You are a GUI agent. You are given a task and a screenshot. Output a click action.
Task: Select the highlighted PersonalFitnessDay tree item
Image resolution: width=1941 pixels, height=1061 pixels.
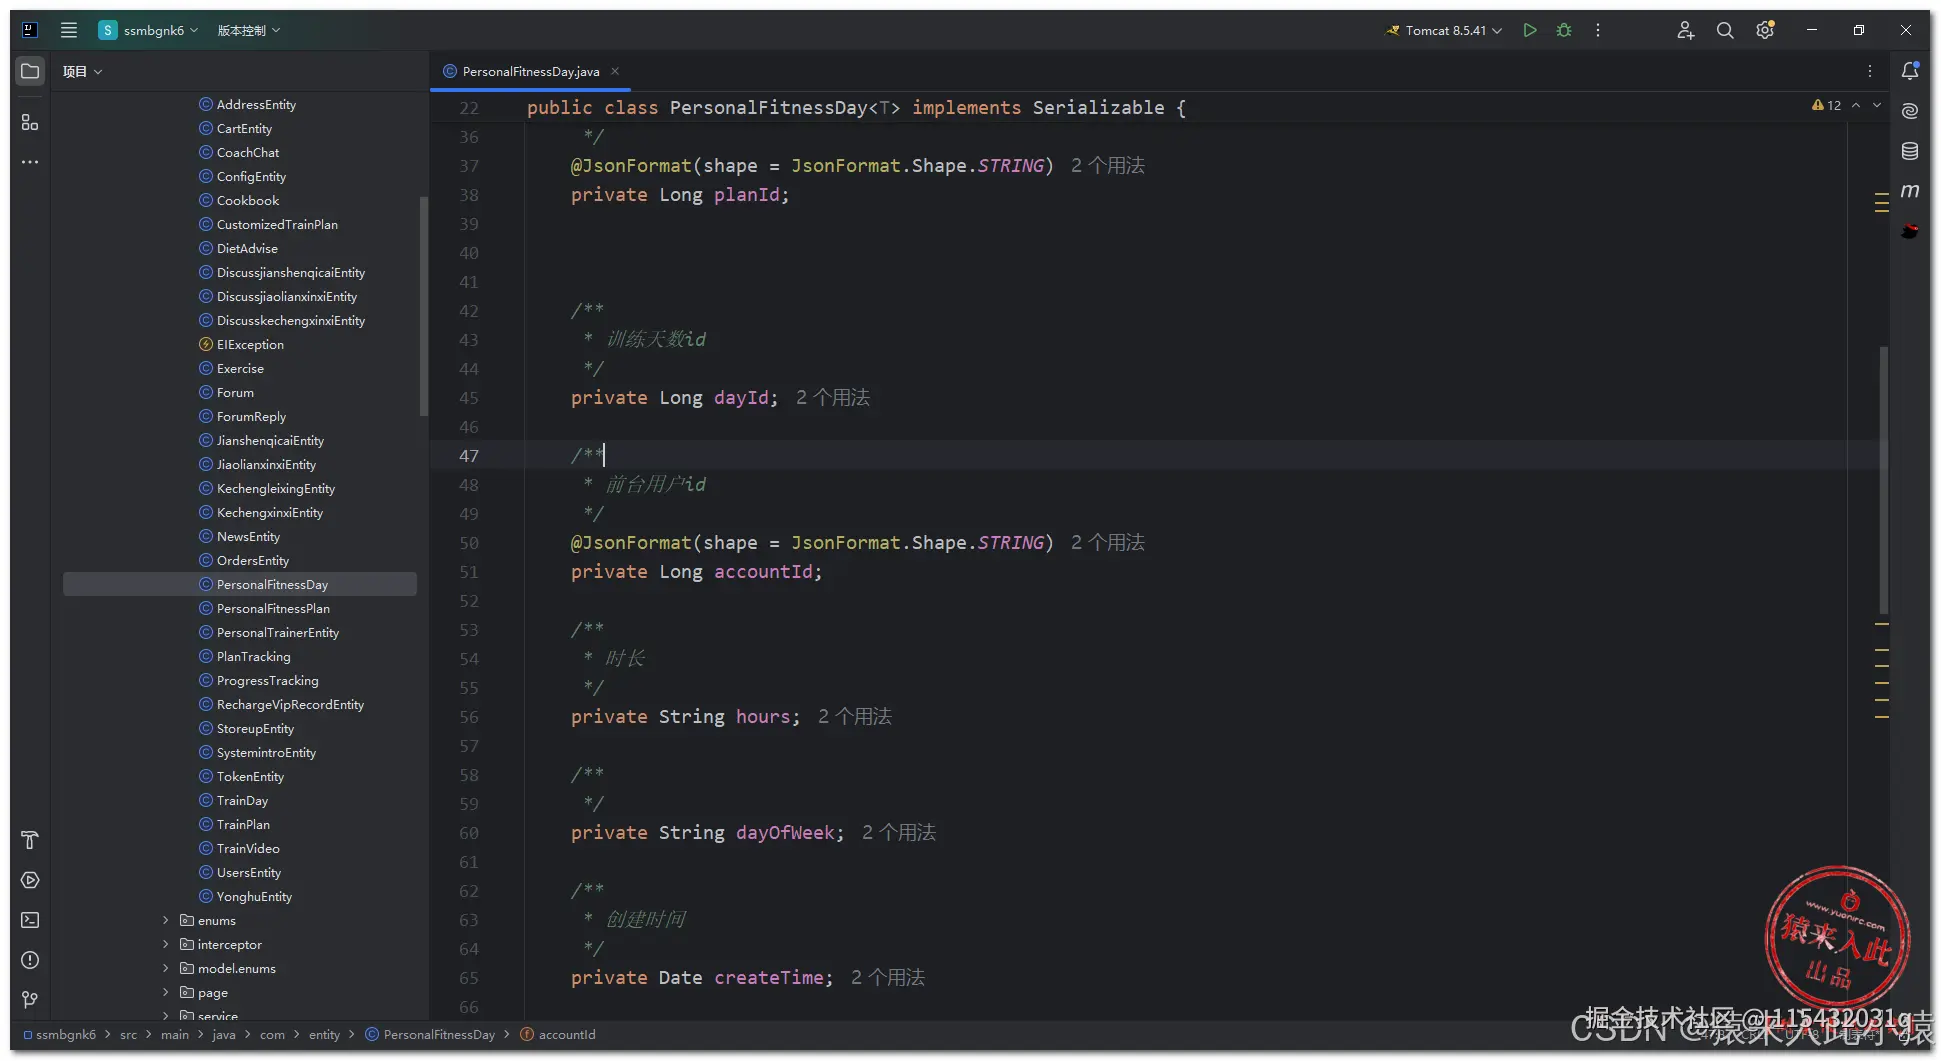point(240,584)
